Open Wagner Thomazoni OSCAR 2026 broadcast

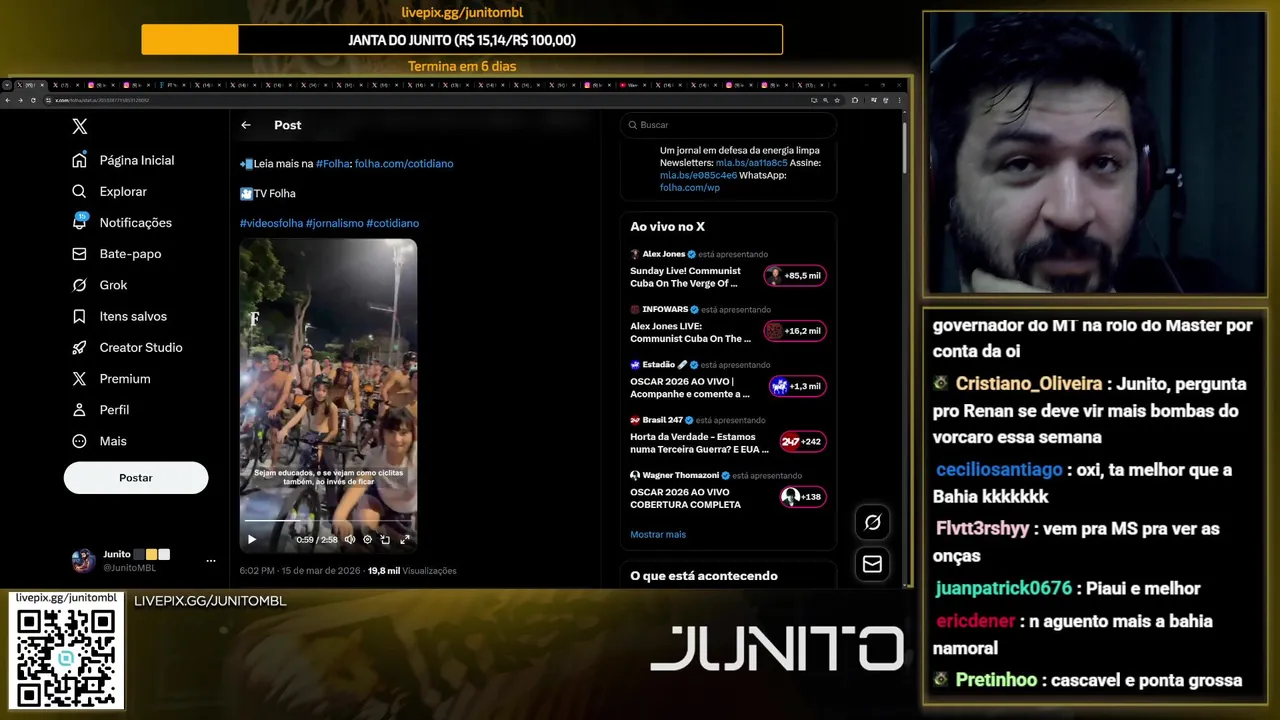click(686, 498)
